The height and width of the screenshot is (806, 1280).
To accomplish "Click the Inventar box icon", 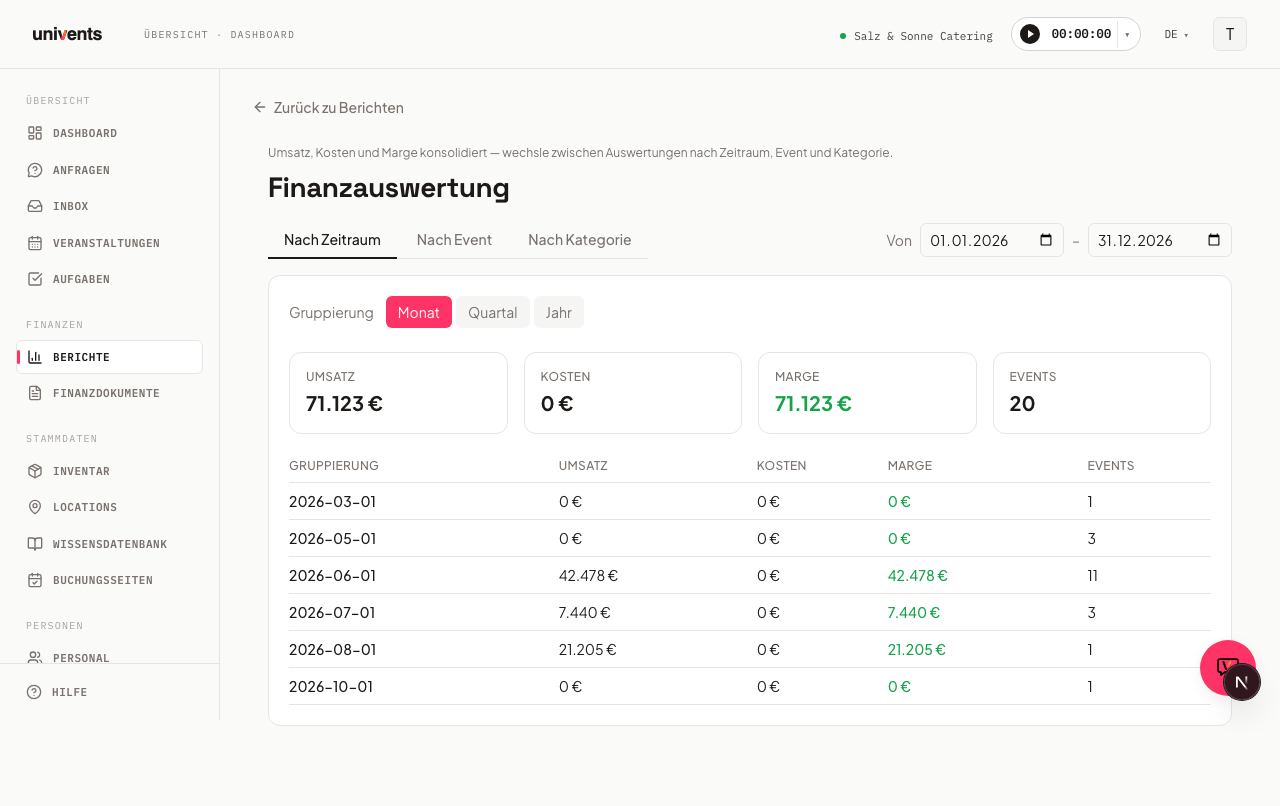I will 35,471.
